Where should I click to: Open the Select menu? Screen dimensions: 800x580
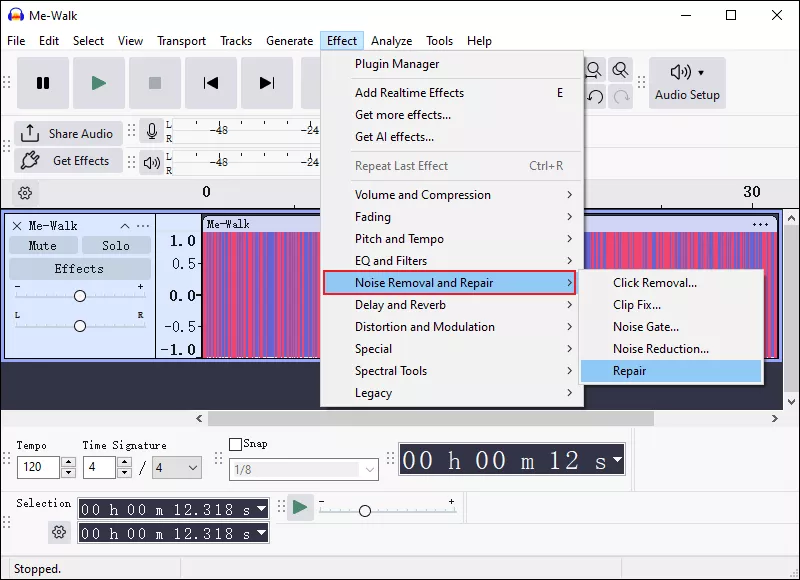tap(88, 41)
